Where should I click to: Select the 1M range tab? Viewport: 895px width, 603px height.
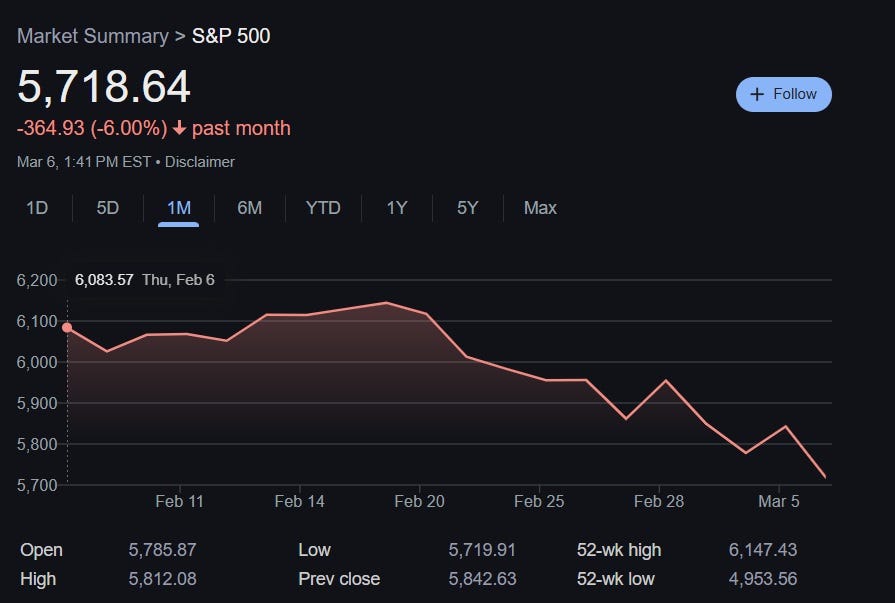tap(179, 208)
